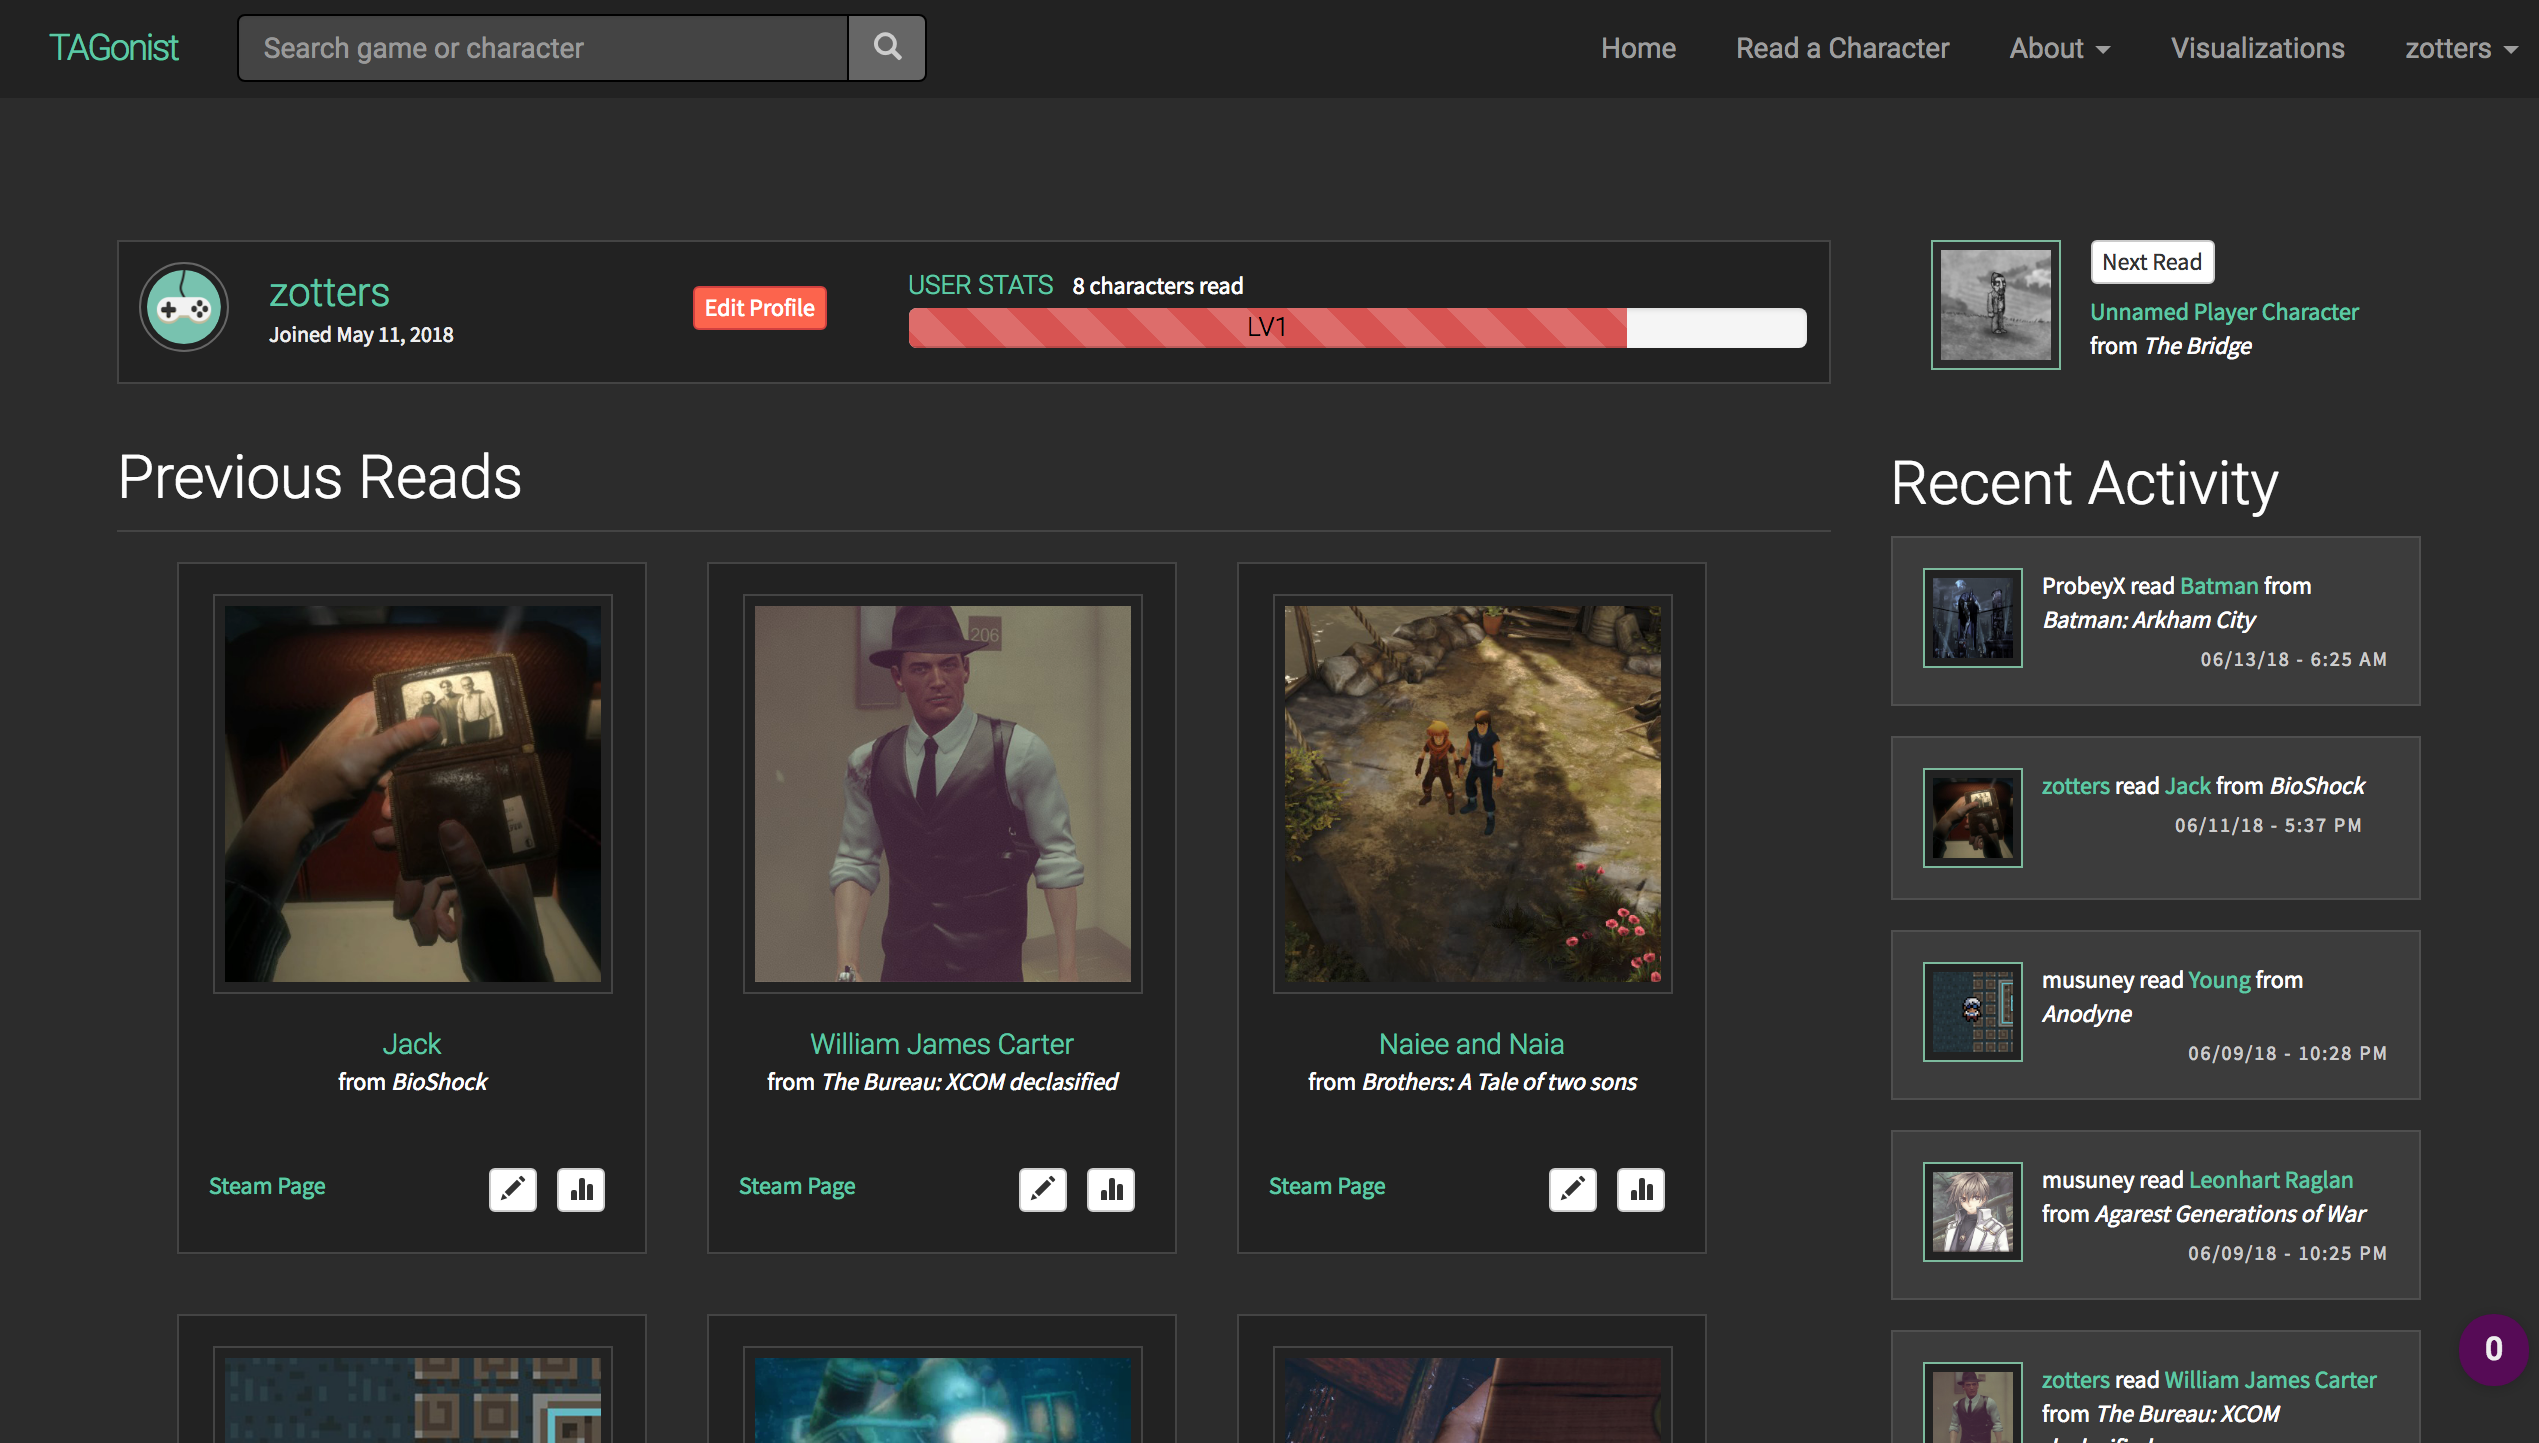Click the zotters gamepad avatar icon
This screenshot has width=2539, height=1443.
click(x=183, y=308)
